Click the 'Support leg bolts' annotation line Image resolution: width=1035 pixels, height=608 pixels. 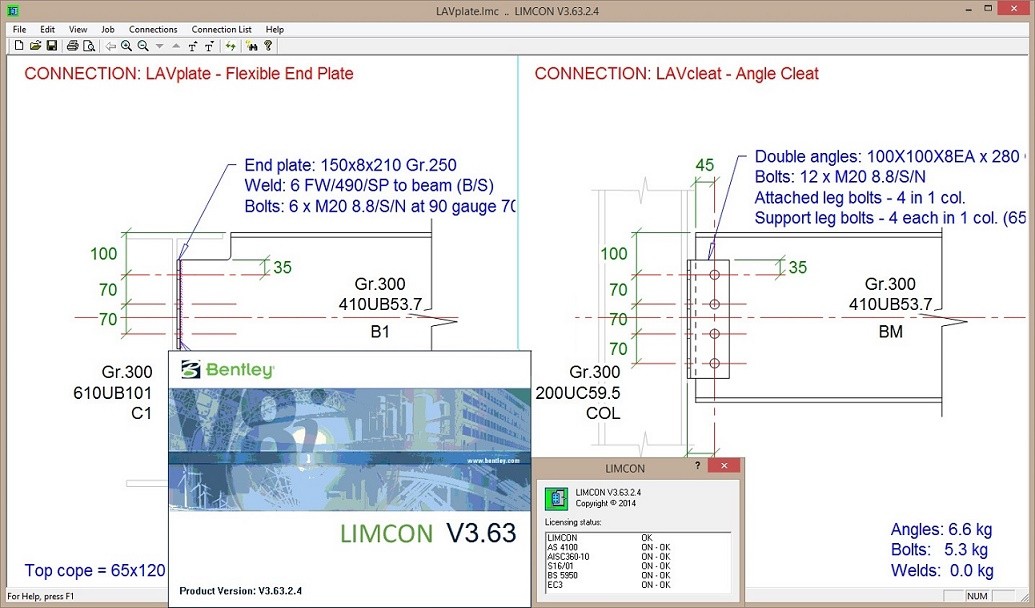pos(890,218)
